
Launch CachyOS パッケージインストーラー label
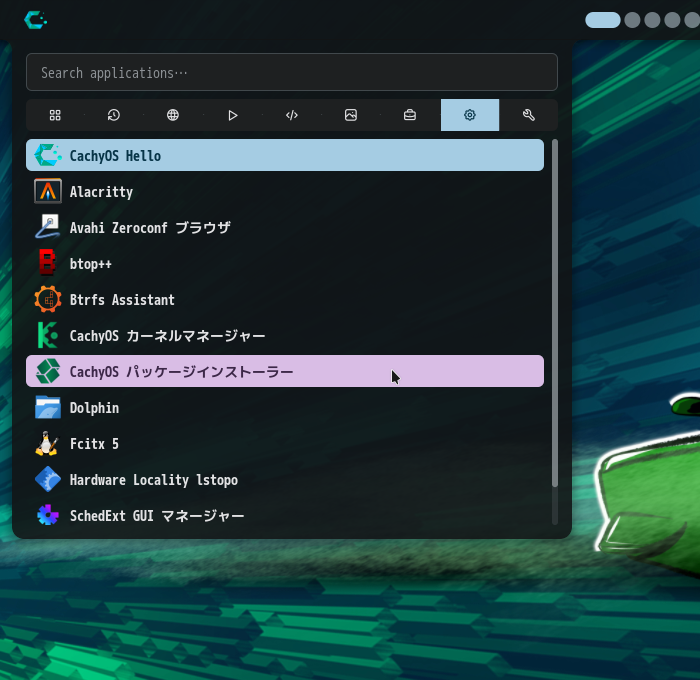182,371
